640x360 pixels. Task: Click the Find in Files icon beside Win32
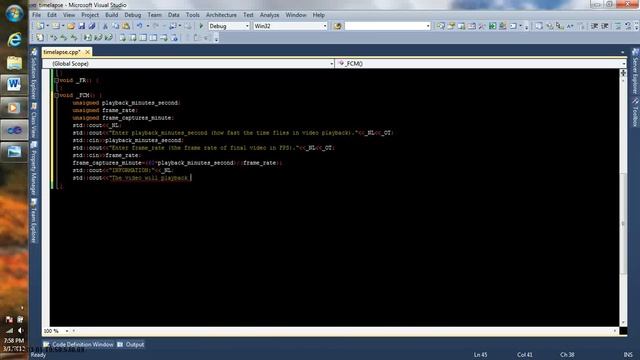coord(337,26)
